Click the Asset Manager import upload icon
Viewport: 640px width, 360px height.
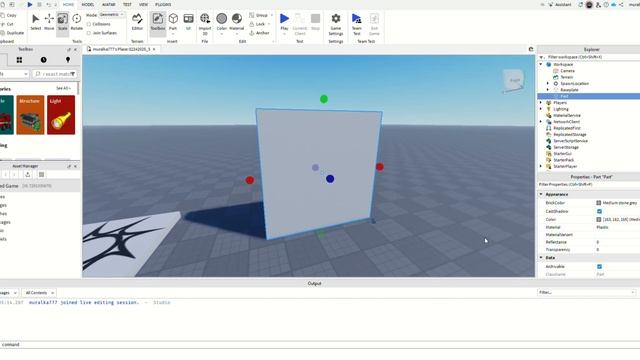[x=28, y=175]
